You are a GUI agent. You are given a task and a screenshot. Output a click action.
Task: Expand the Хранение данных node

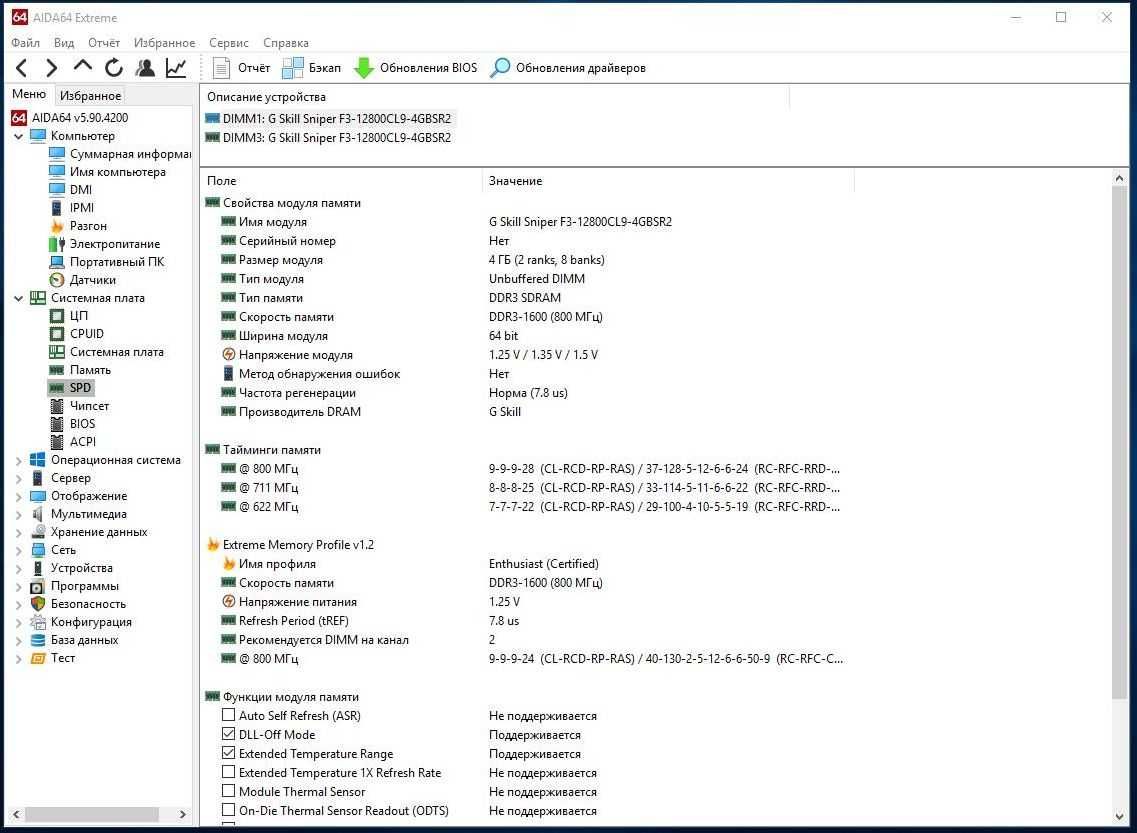(x=19, y=533)
